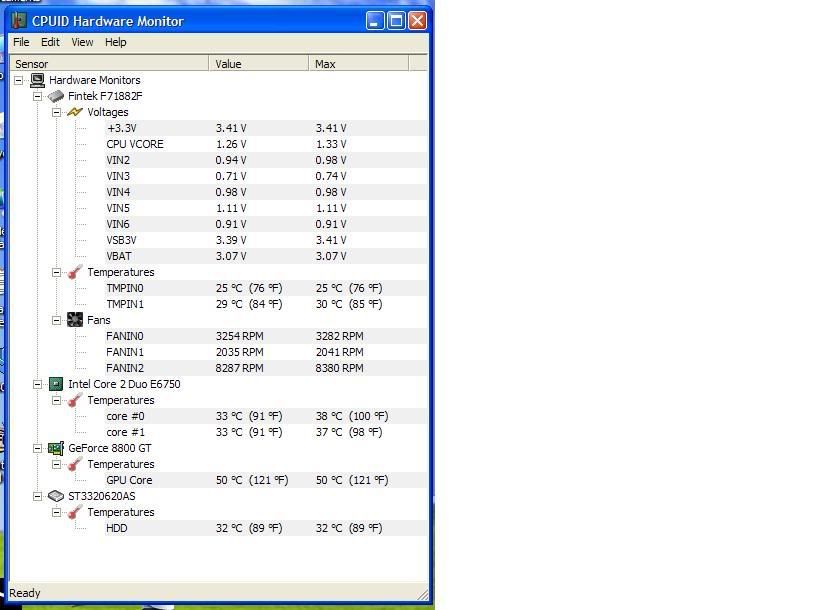
Task: Click the GeForce 8800 GT card icon
Action: tap(56, 448)
